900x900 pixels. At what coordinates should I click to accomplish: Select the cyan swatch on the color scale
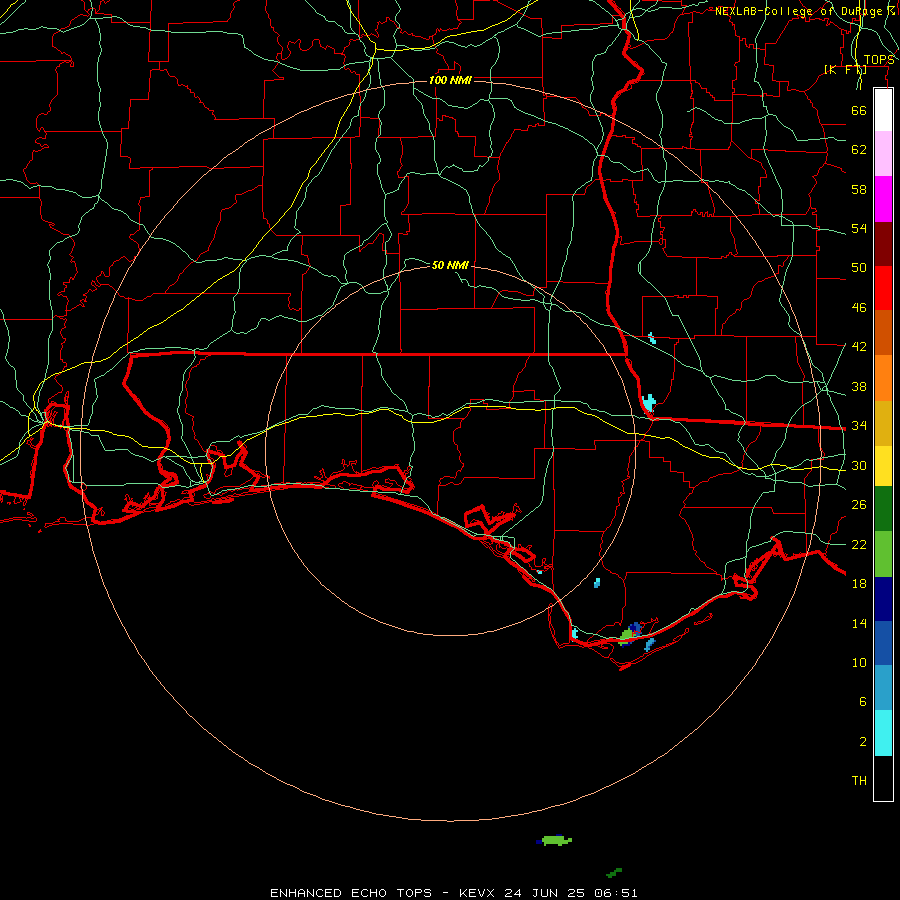coord(883,733)
